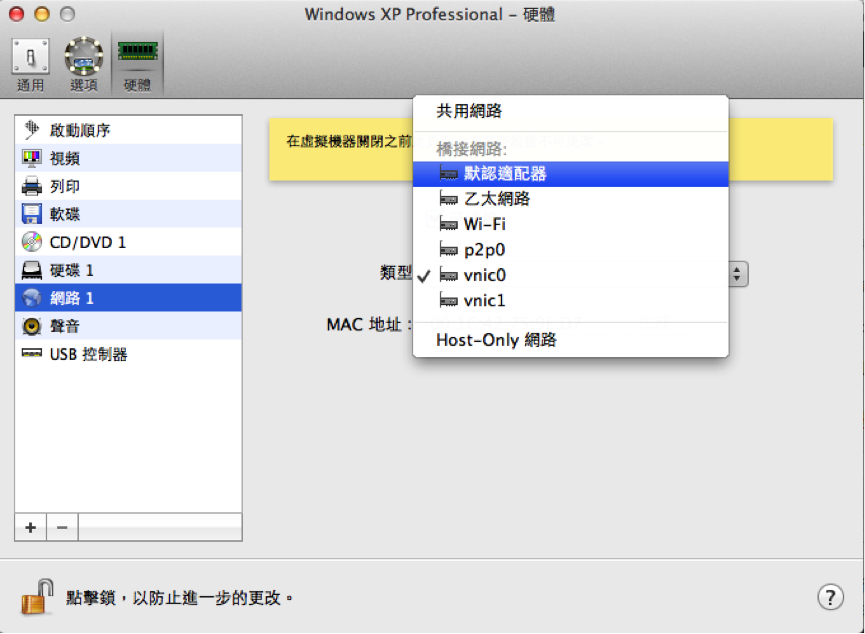Click the lock icon to prevent changes
Viewport: 865px width, 634px height.
(37, 596)
